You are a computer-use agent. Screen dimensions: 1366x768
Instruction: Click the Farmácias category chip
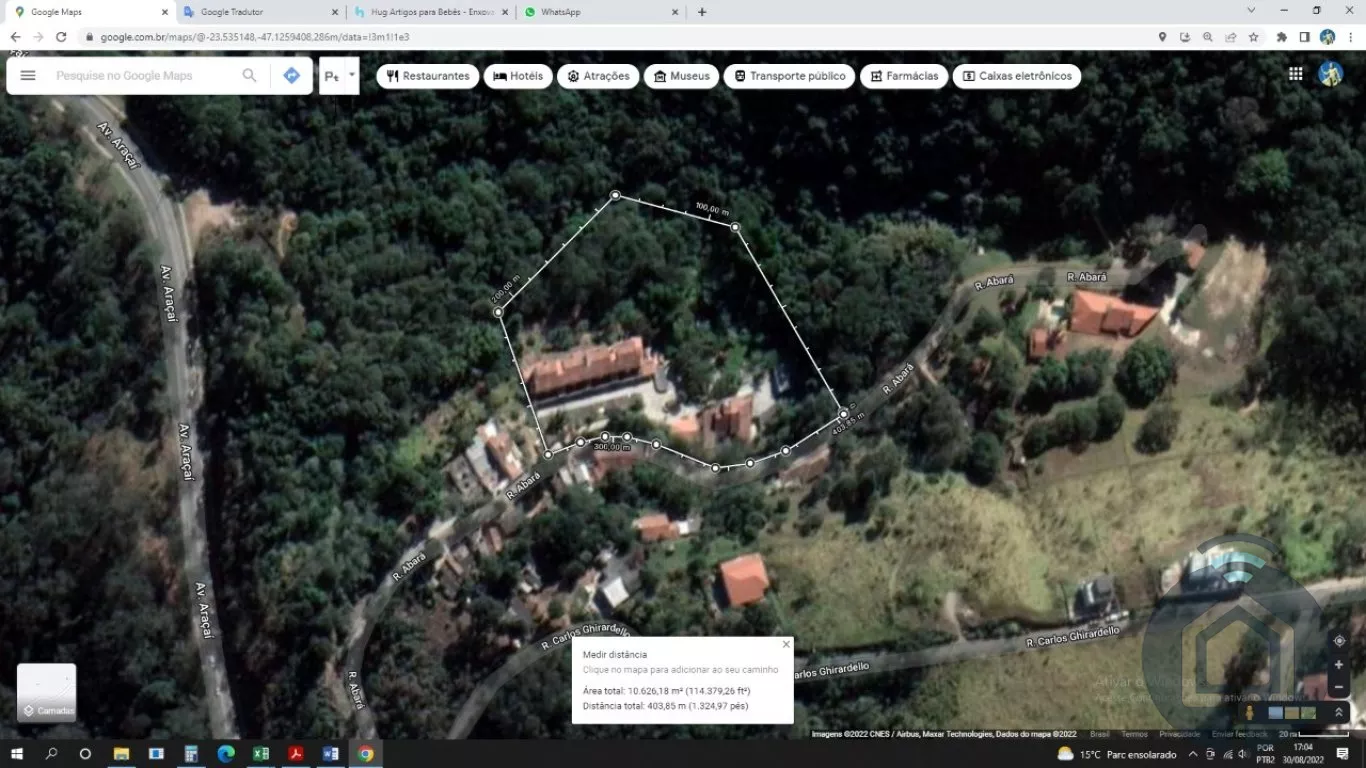(904, 76)
